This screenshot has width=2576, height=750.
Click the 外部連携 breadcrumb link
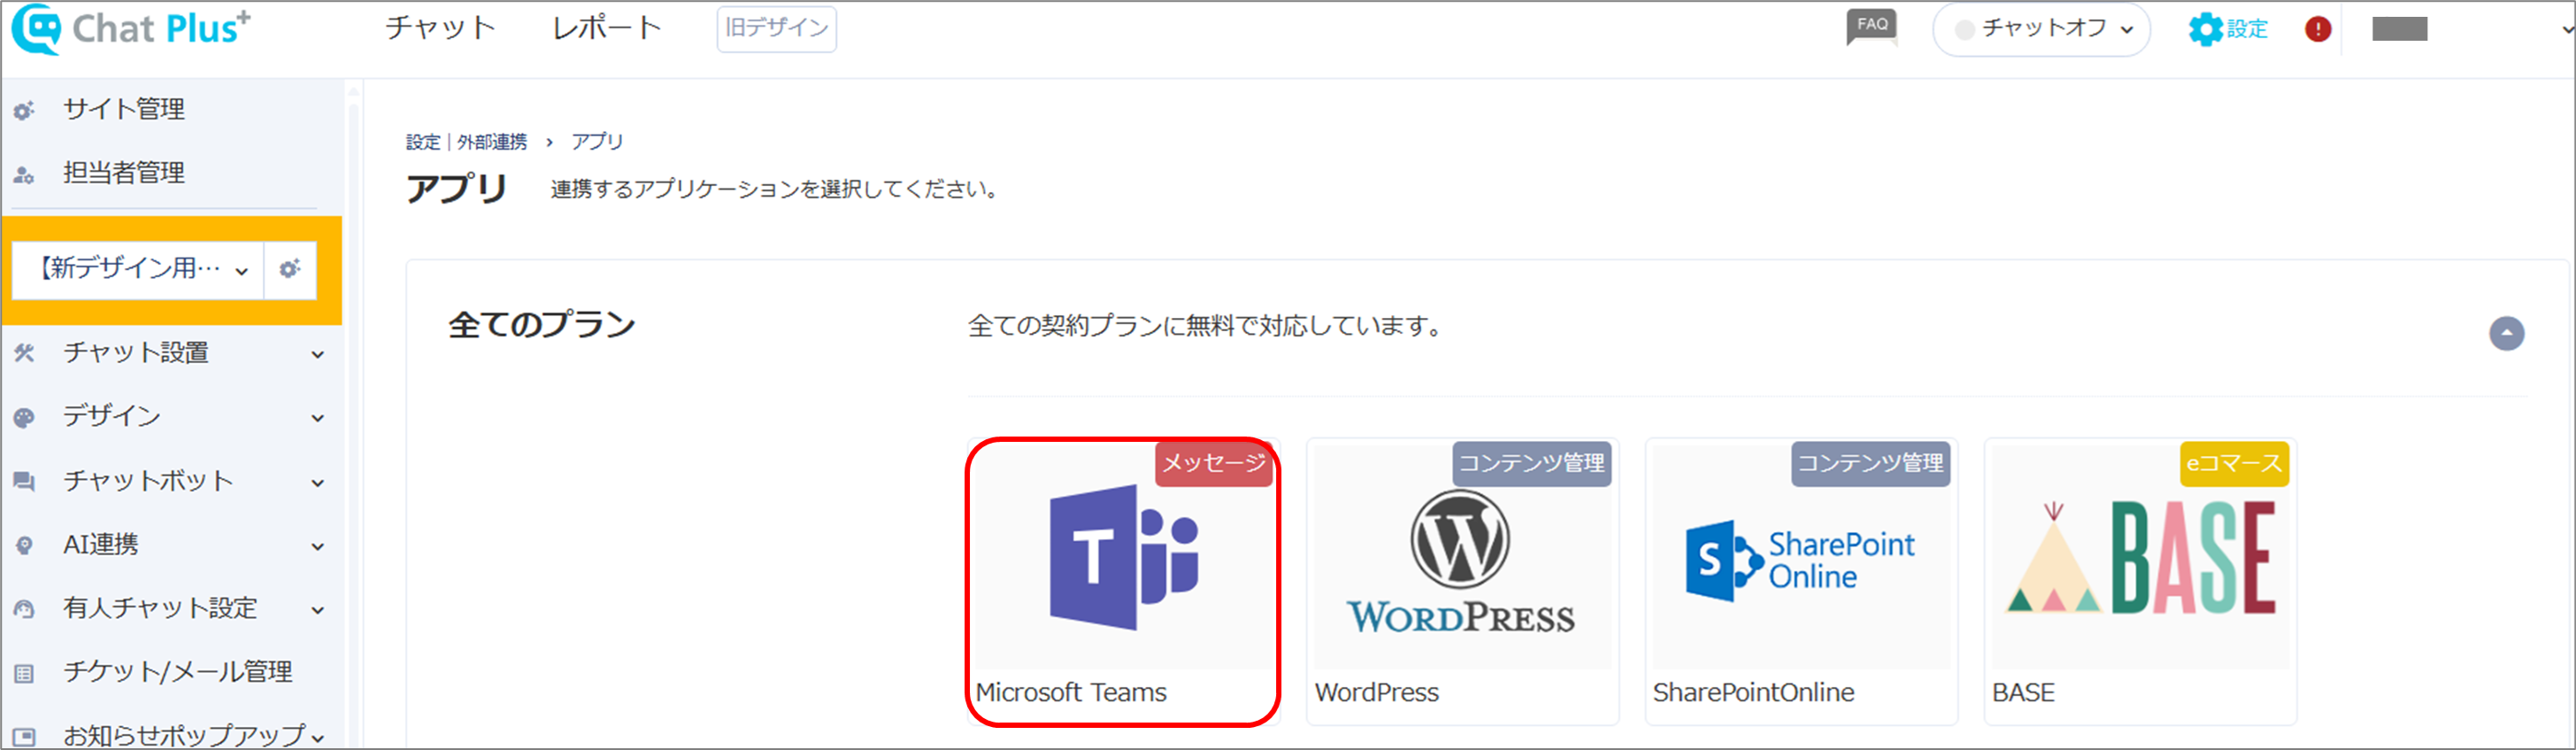pyautogui.click(x=492, y=142)
